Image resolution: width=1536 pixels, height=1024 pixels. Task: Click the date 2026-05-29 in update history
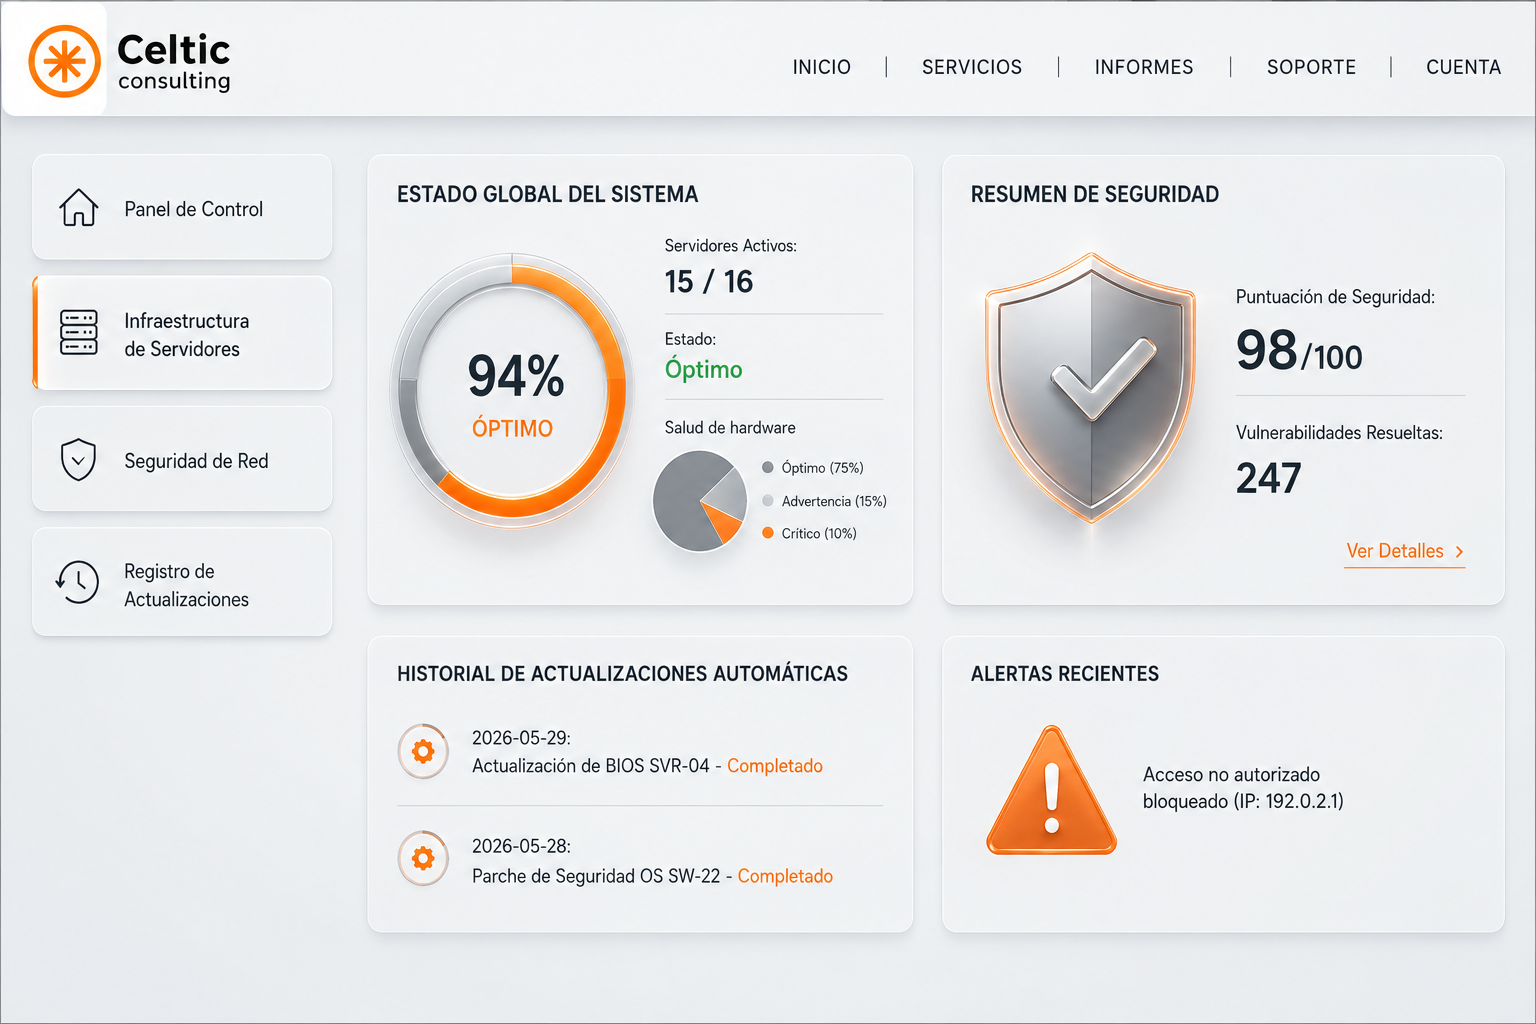tap(521, 738)
